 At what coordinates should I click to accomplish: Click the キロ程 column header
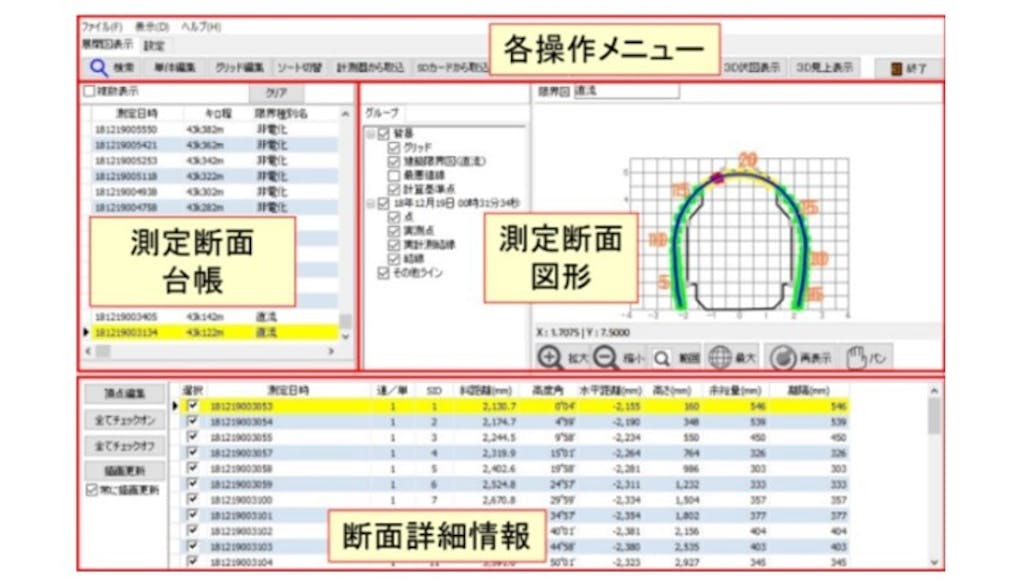[217, 114]
